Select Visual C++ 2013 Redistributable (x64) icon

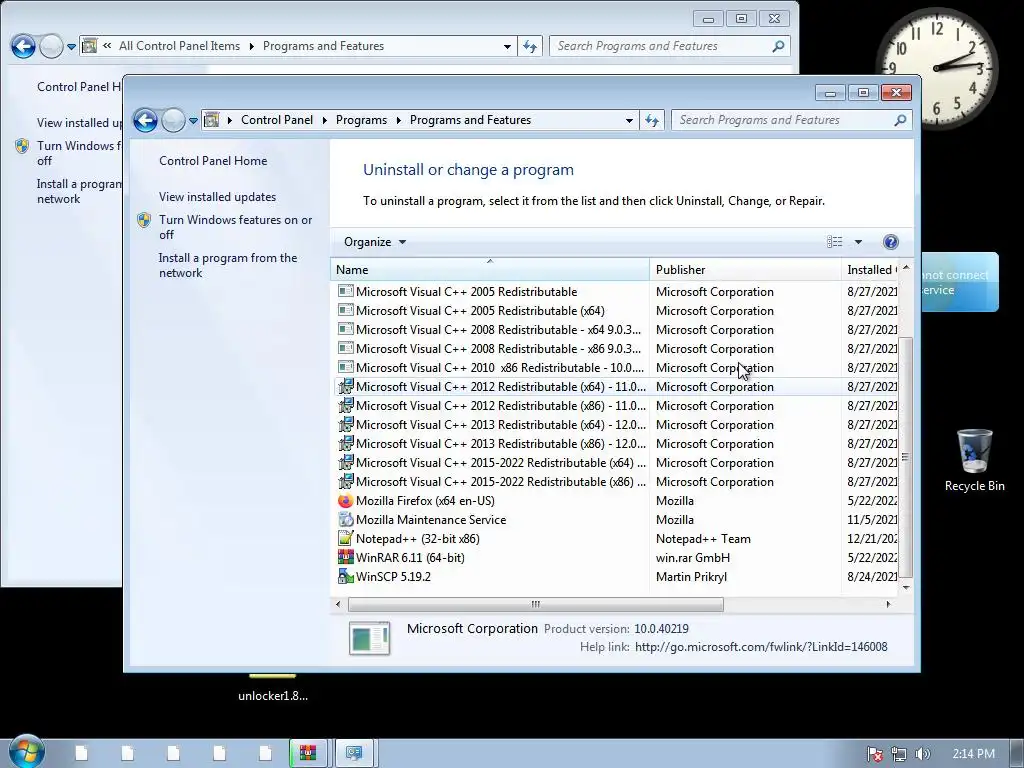point(345,424)
